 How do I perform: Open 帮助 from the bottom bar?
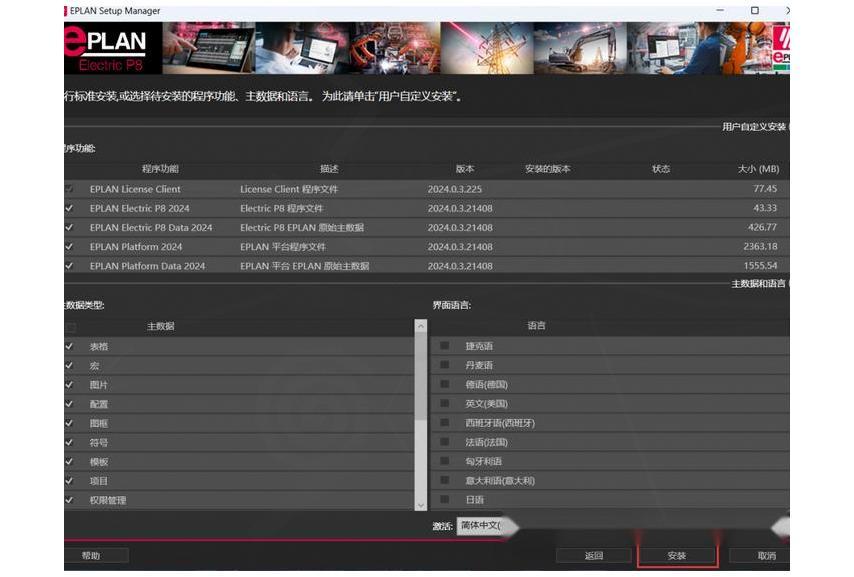(x=91, y=556)
